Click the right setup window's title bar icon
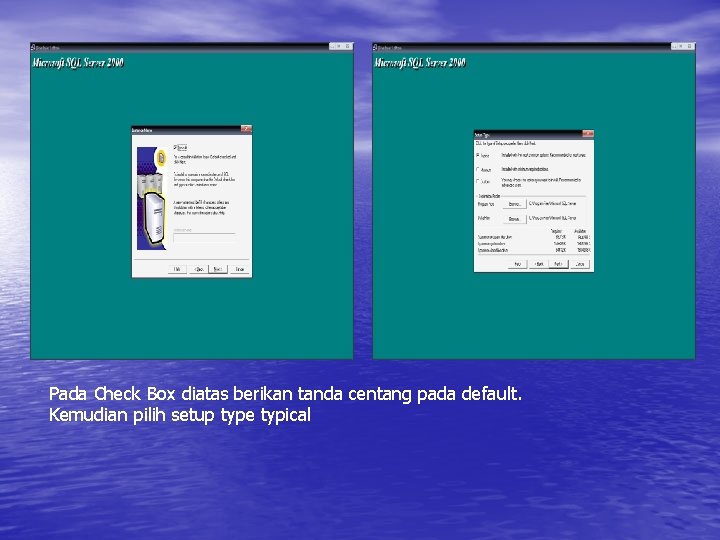This screenshot has width=720, height=540. 375,47
